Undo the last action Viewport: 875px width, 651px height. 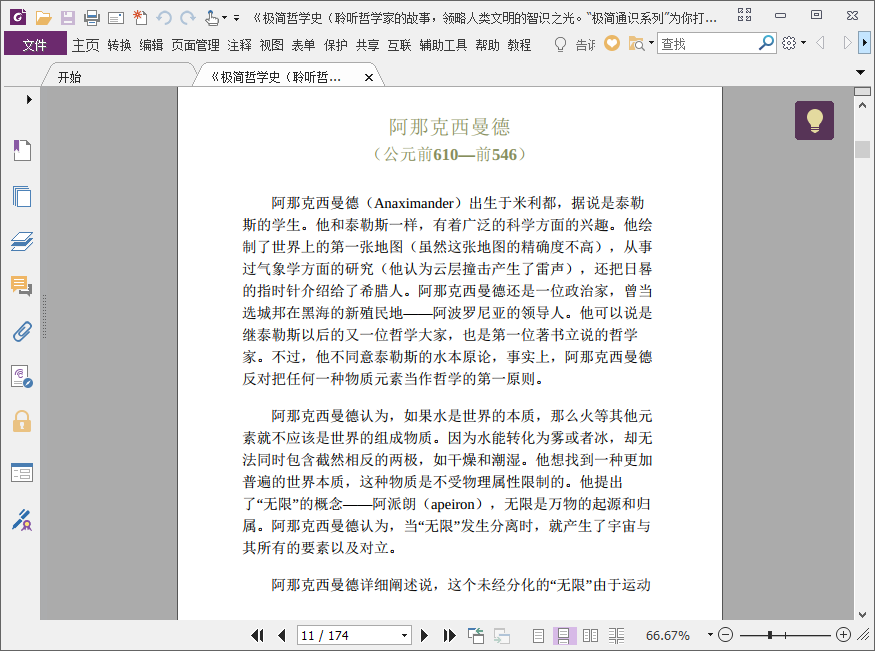(164, 18)
